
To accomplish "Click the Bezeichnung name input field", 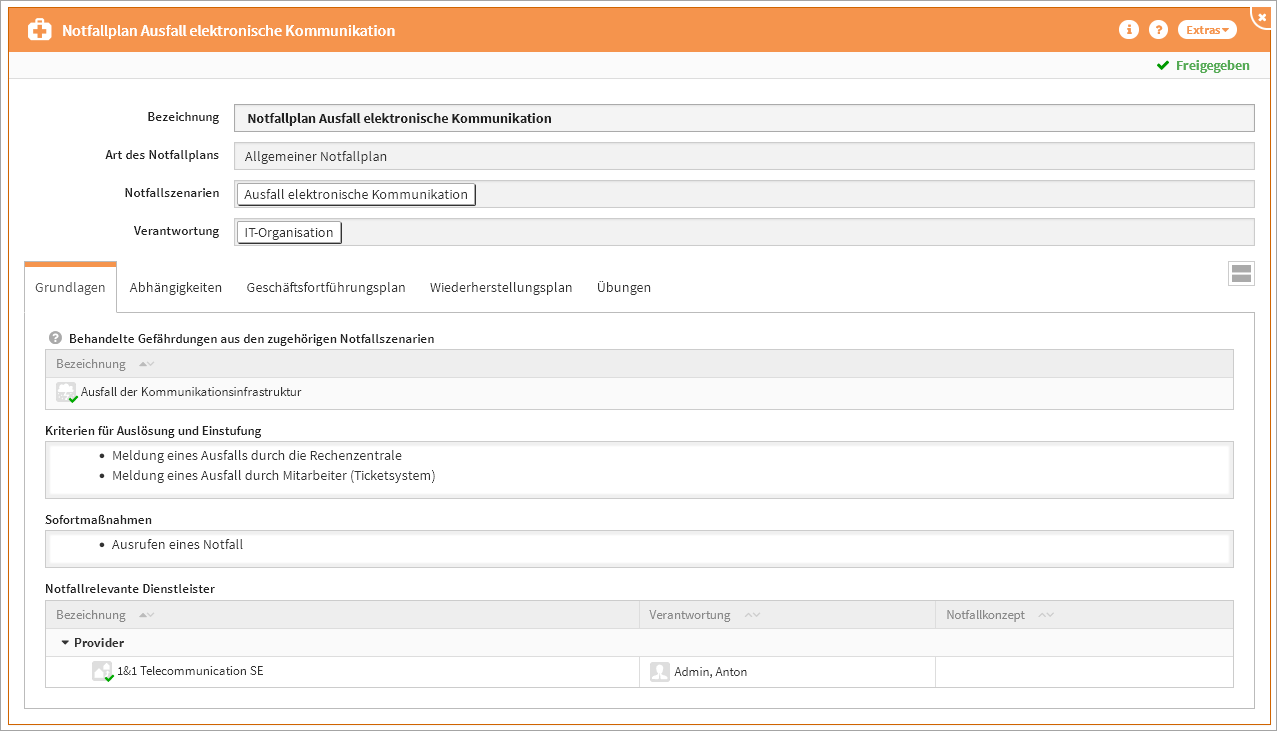I will tap(744, 119).
